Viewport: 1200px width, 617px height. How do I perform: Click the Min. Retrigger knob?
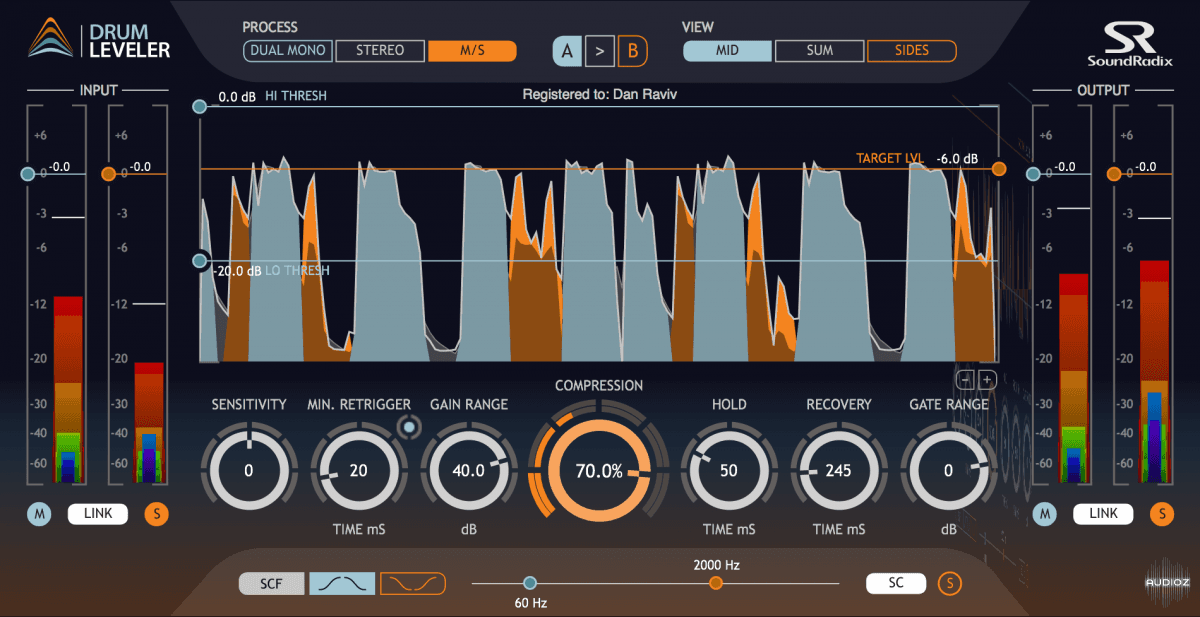coord(359,470)
